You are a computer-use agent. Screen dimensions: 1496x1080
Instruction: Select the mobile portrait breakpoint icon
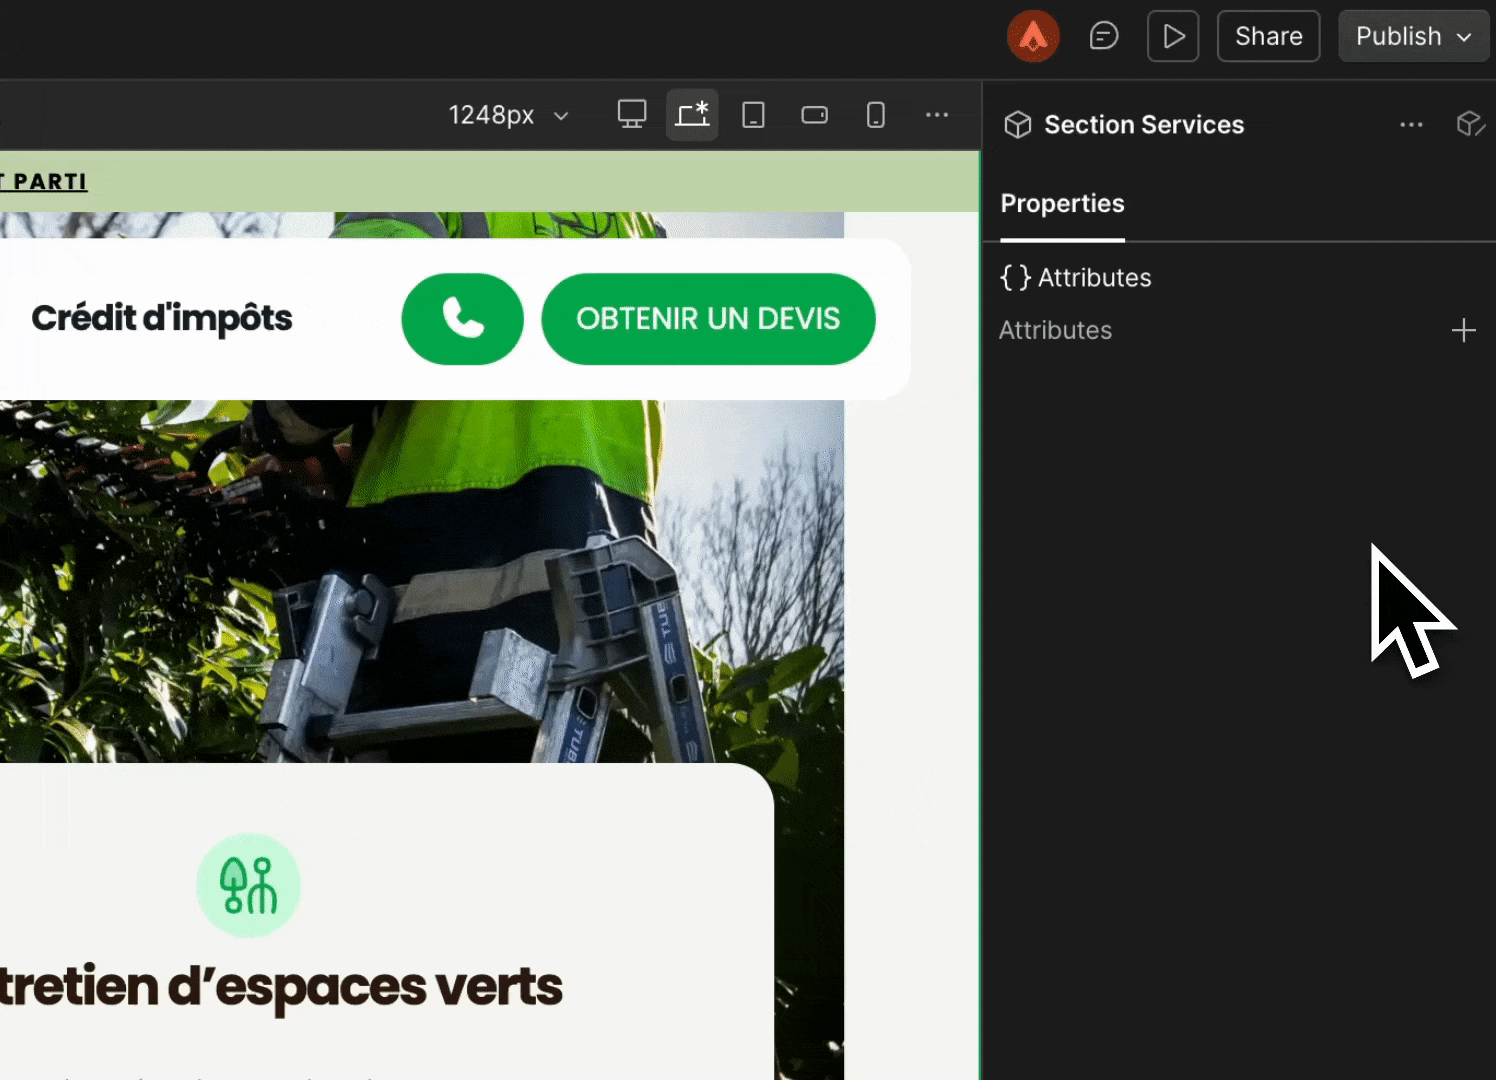pos(876,114)
